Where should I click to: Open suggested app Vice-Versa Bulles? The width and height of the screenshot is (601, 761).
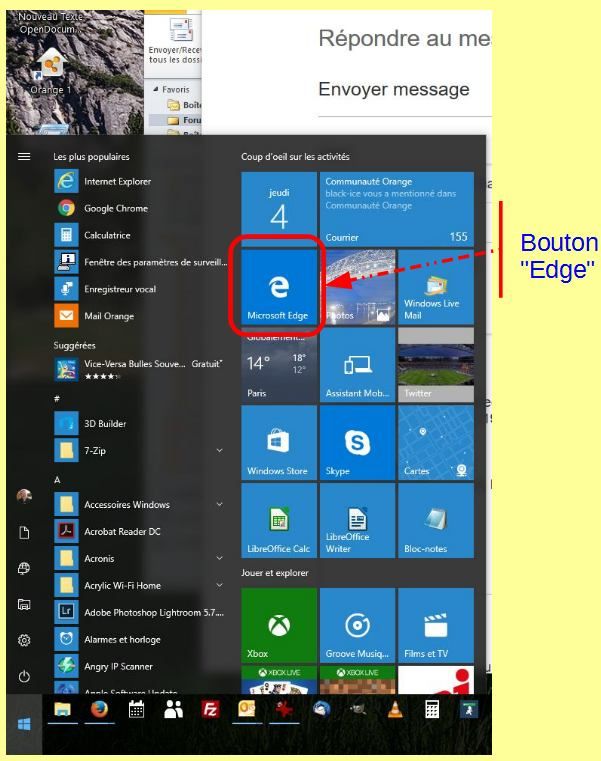click(x=140, y=369)
